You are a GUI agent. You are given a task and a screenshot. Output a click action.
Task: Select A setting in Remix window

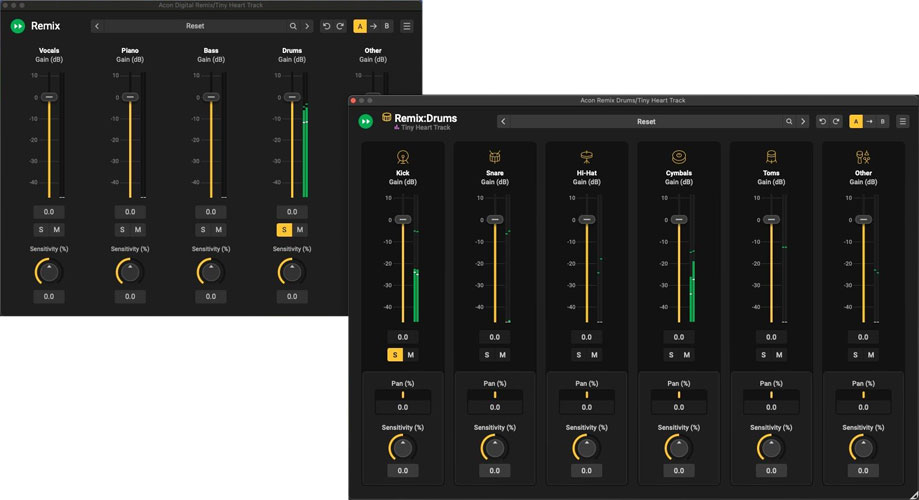[360, 26]
